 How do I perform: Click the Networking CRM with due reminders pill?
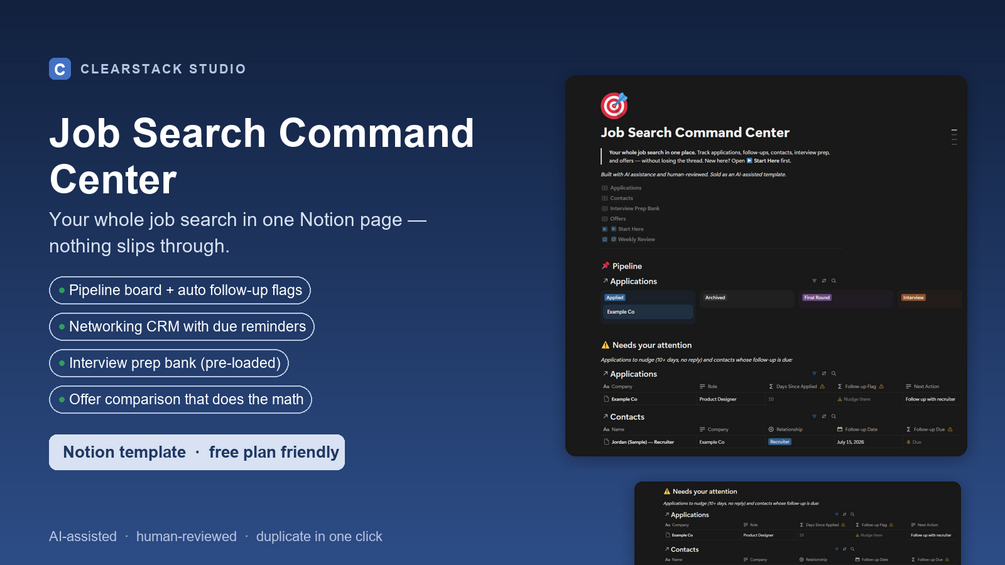(182, 327)
